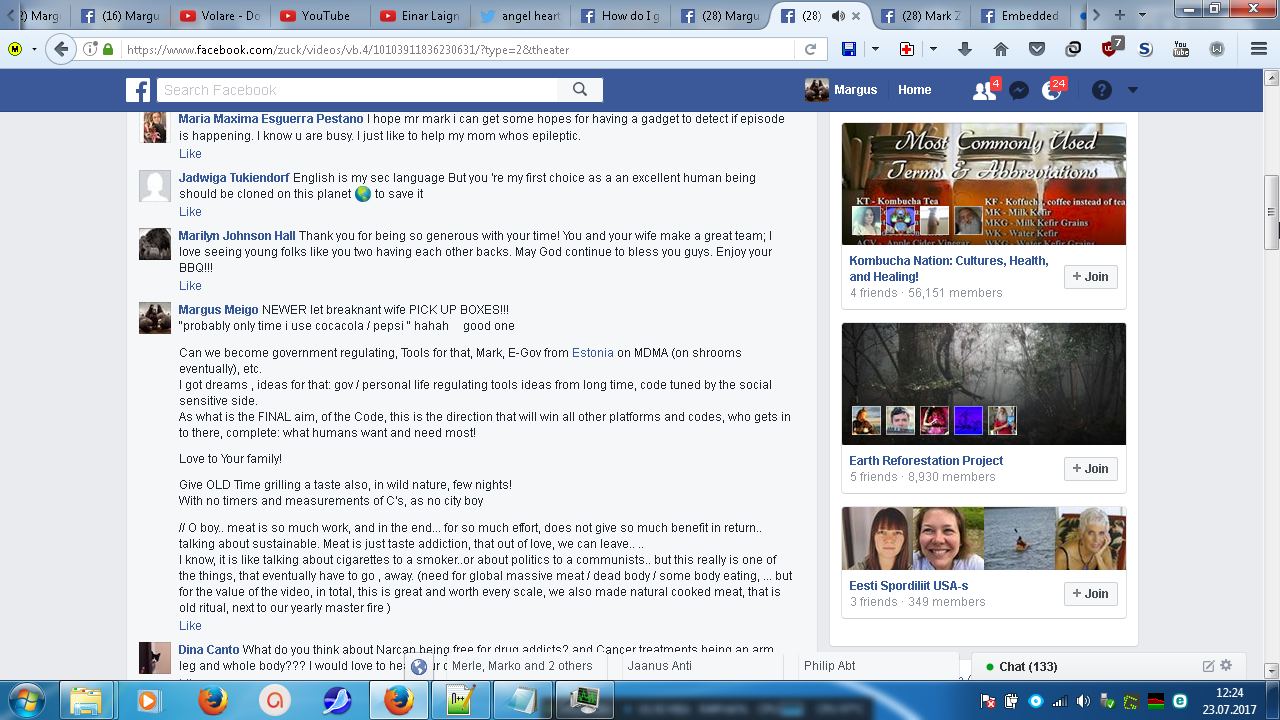Click the red cross extension icon
1280x720 pixels.
tap(906, 49)
